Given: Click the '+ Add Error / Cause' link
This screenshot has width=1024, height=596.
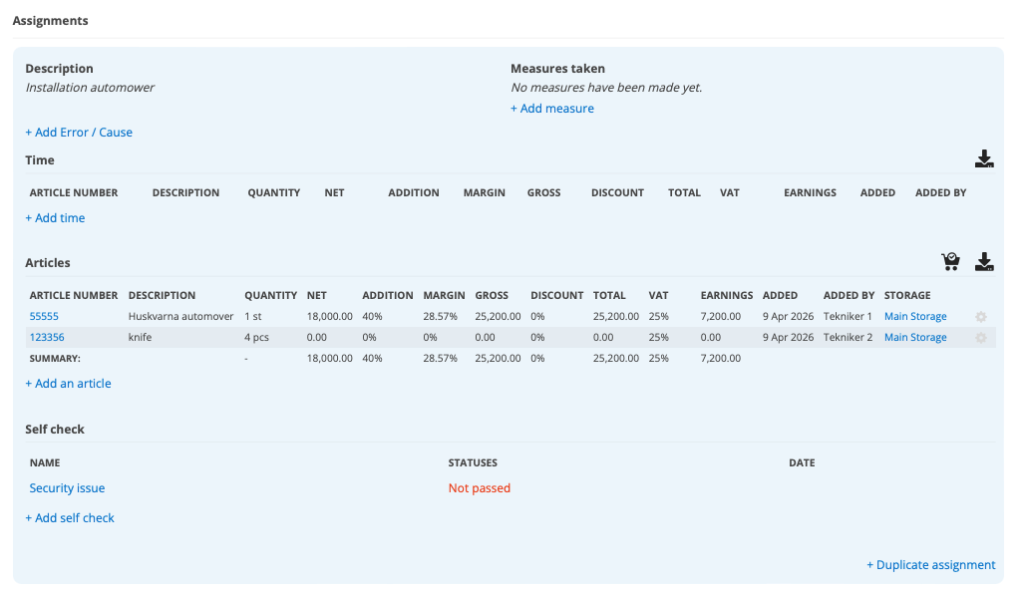Looking at the screenshot, I should tap(79, 132).
